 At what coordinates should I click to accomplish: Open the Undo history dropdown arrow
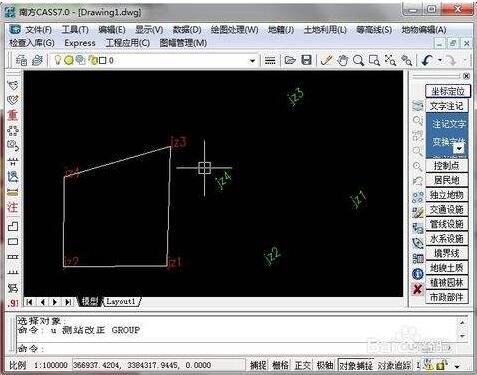click(x=440, y=60)
